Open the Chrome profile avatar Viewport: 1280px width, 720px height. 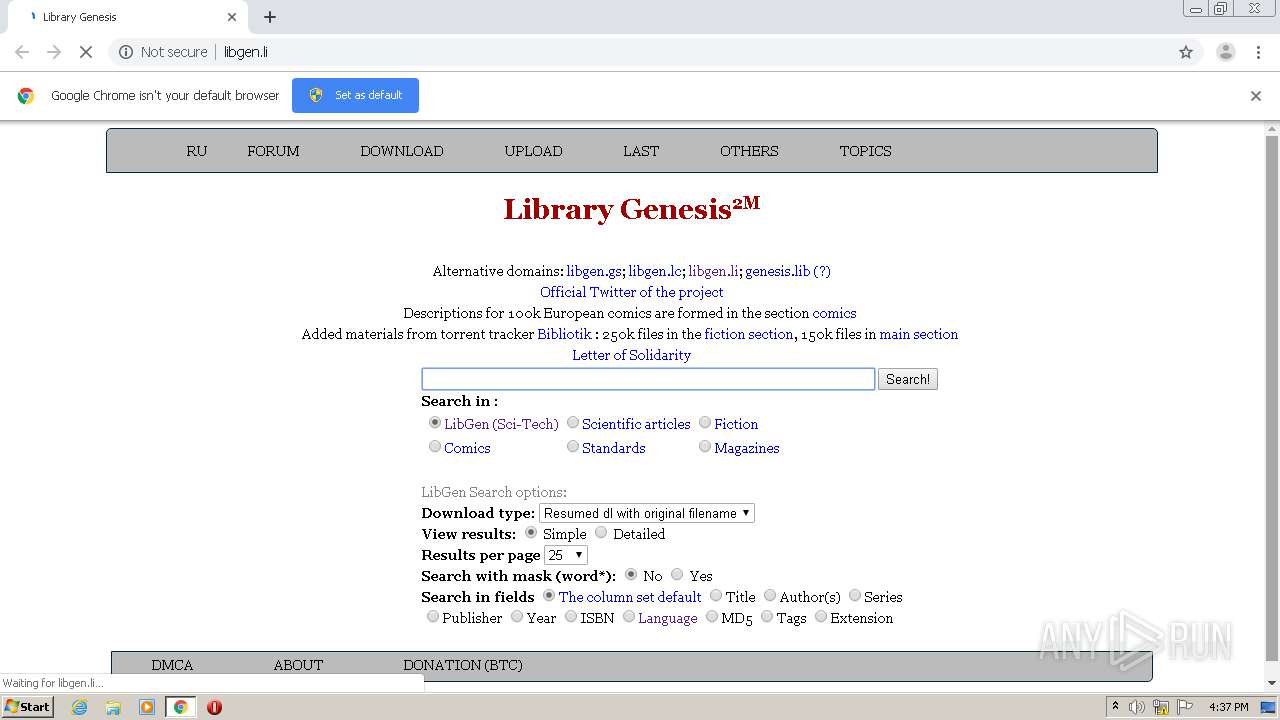(x=1225, y=52)
